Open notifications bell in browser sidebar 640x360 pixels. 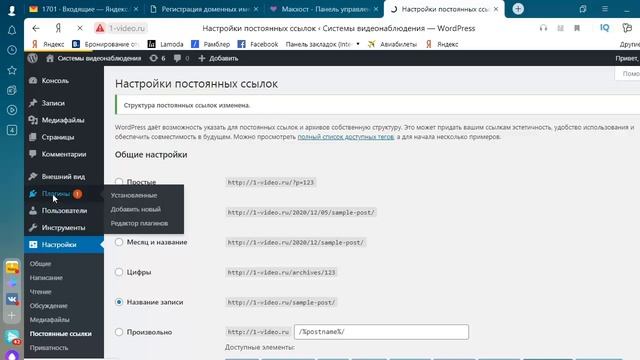12,30
